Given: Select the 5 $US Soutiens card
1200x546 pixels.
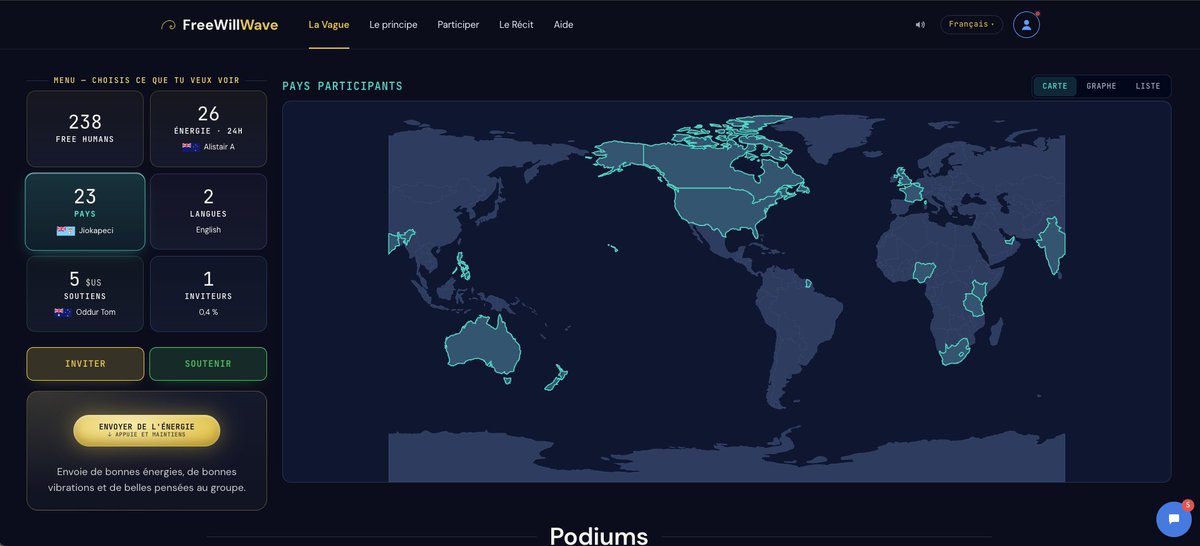Looking at the screenshot, I should click(x=85, y=294).
